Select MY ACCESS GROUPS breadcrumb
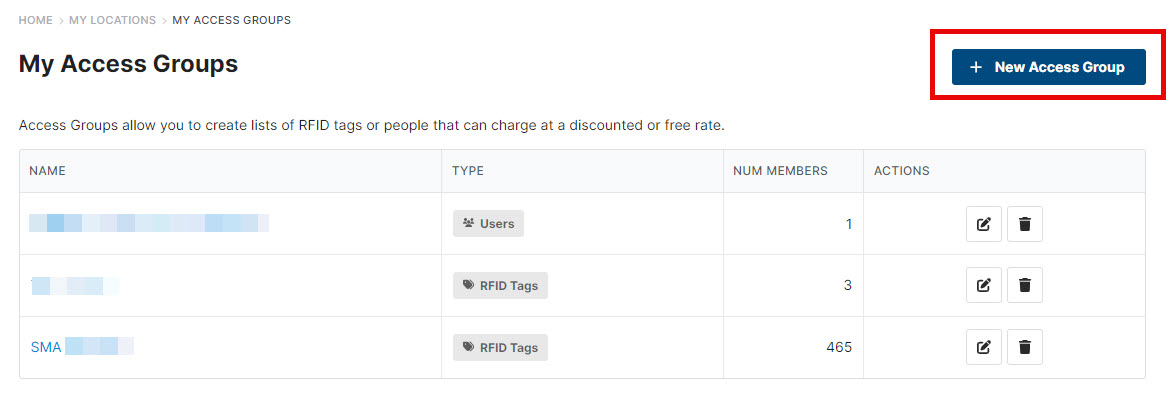Screen dimensions: 1173x399 click(231, 20)
